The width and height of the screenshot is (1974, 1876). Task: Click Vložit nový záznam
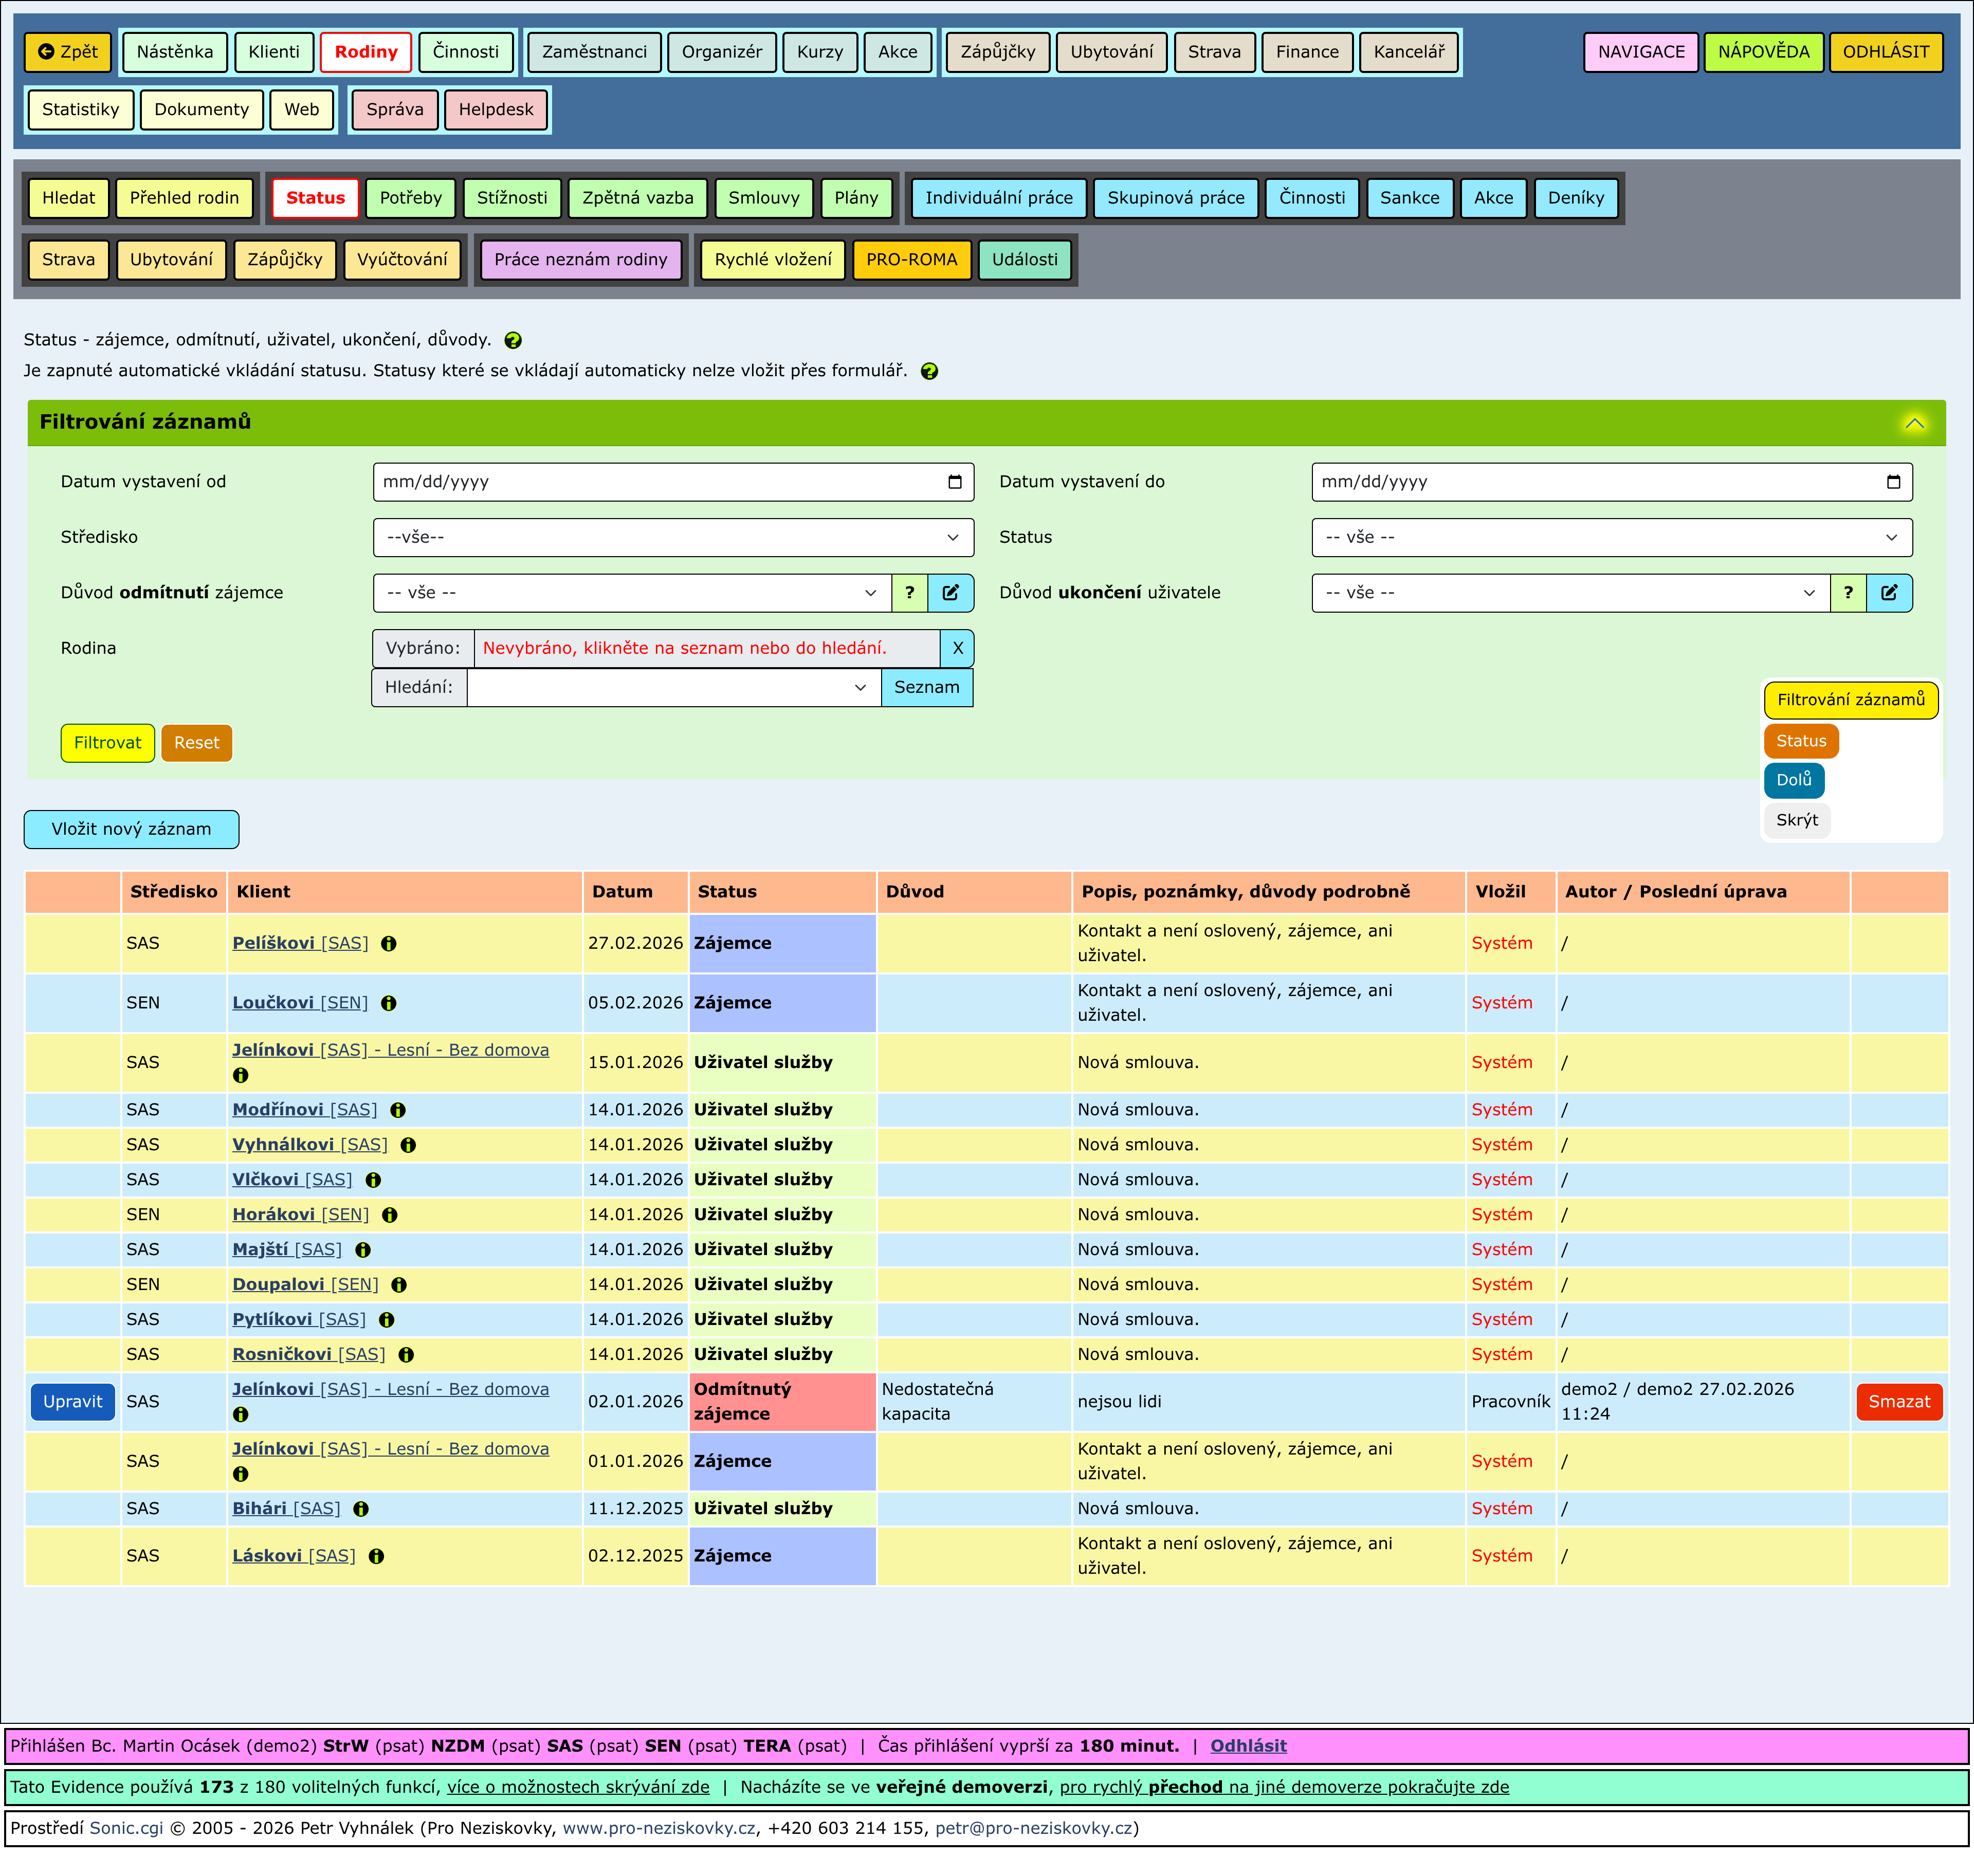tap(131, 828)
